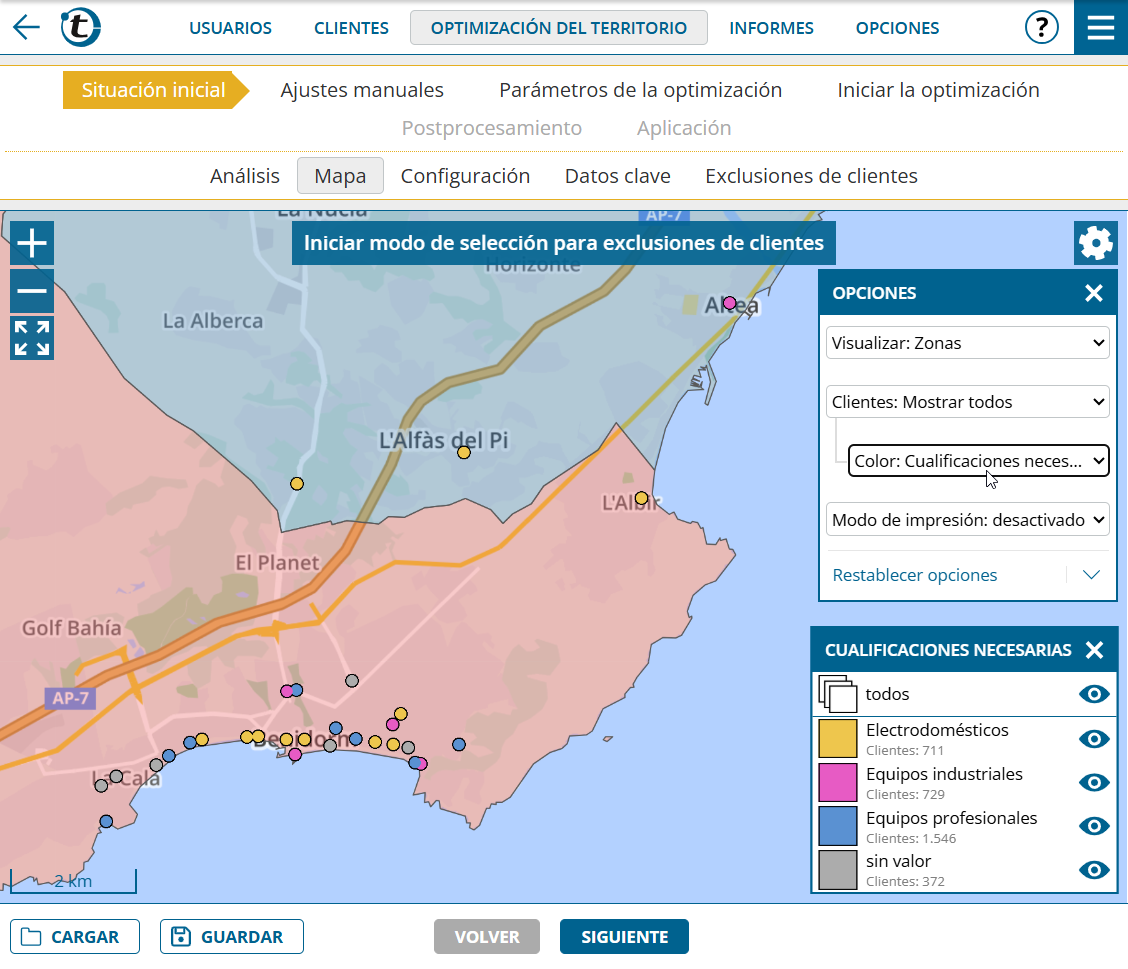Image resolution: width=1128 pixels, height=969 pixels.
Task: Open map settings gear icon
Action: [x=1095, y=243]
